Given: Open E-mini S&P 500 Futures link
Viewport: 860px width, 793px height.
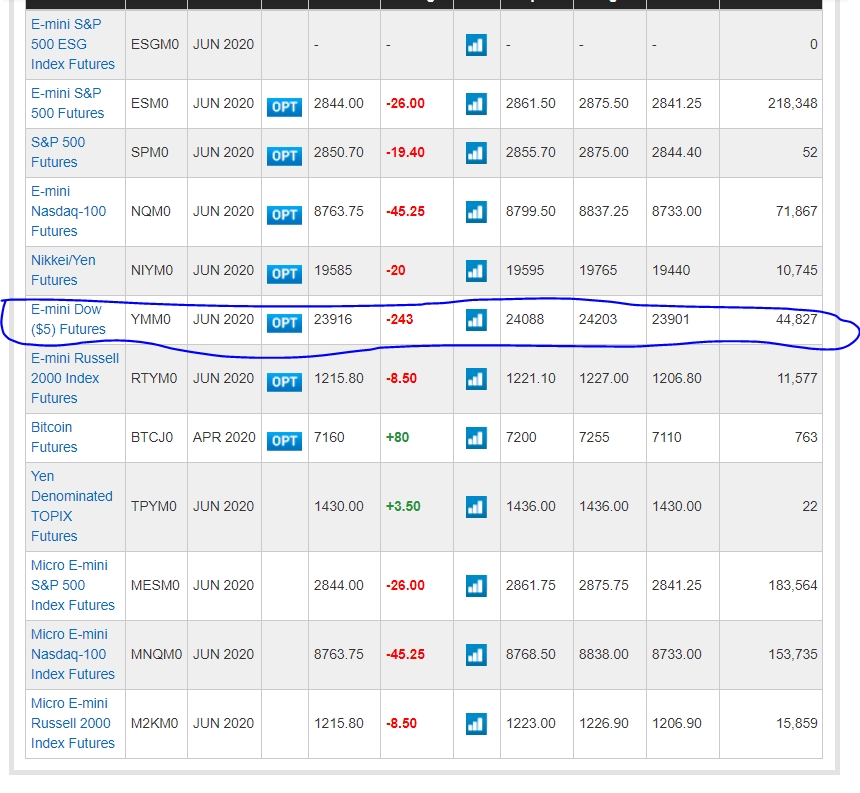Looking at the screenshot, I should (67, 103).
